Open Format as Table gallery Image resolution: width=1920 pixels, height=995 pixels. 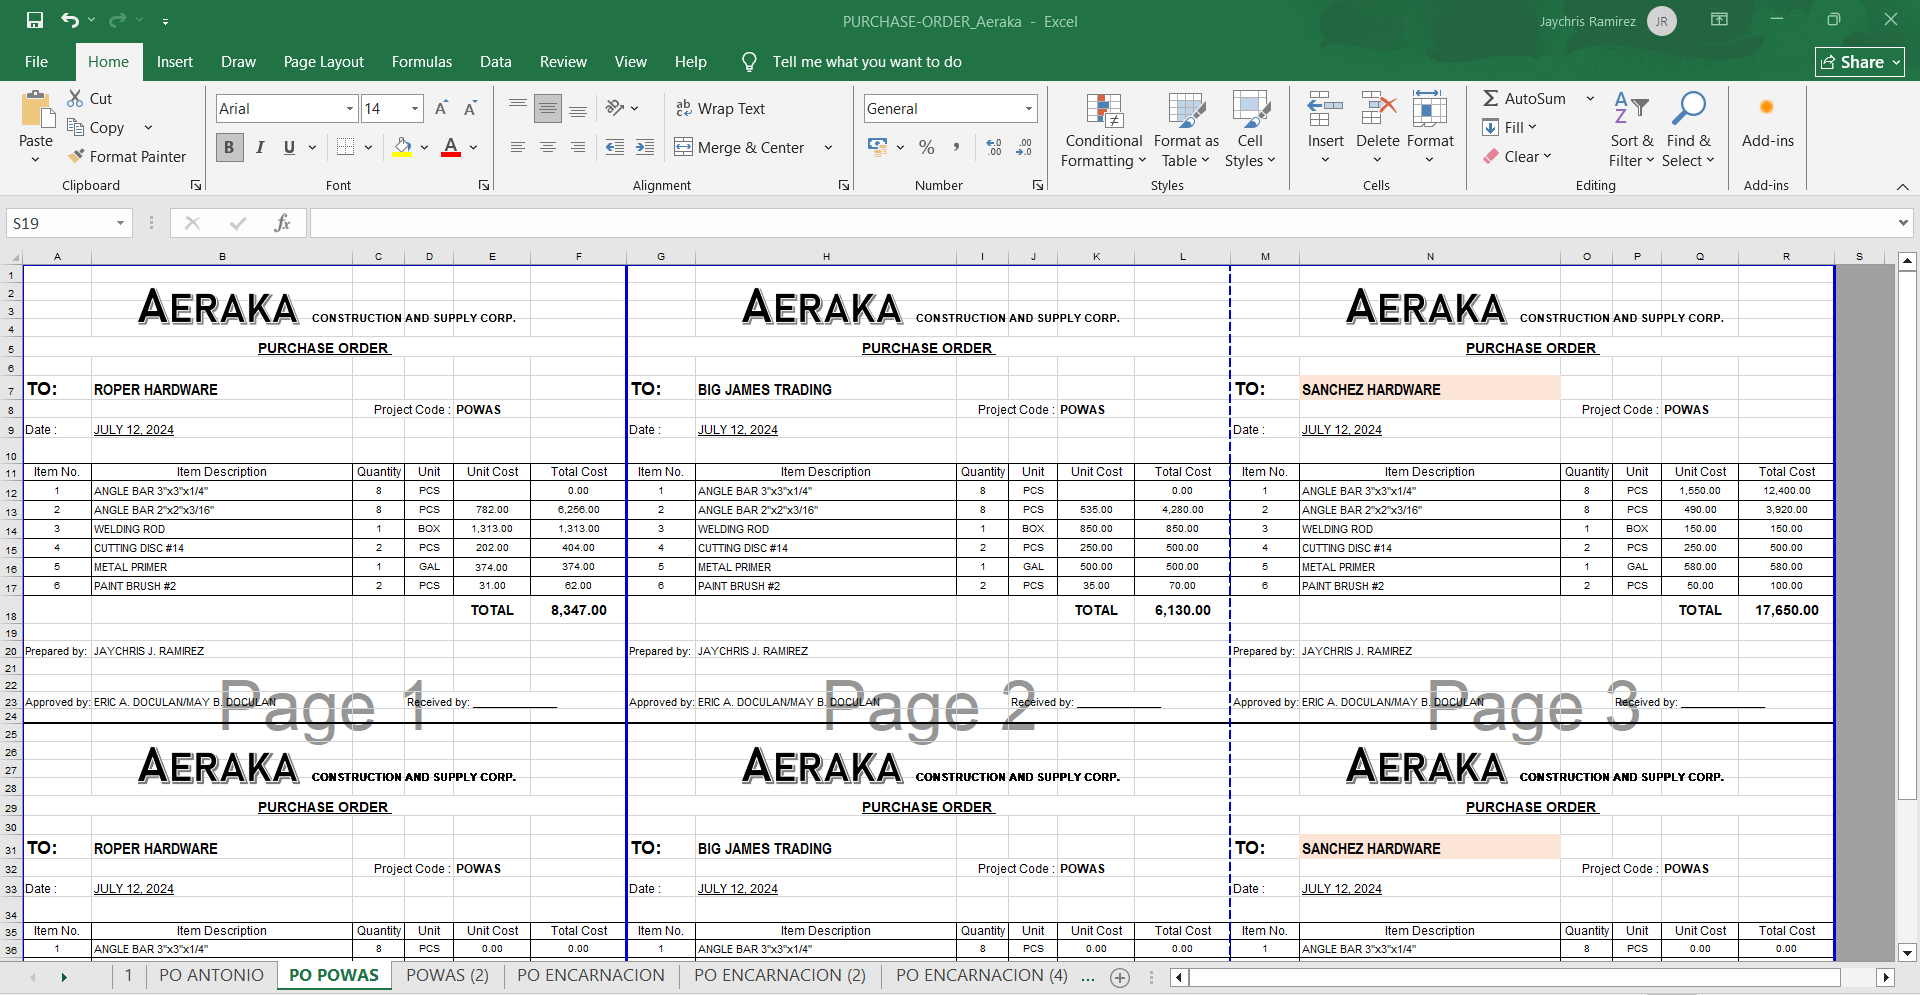(1186, 112)
